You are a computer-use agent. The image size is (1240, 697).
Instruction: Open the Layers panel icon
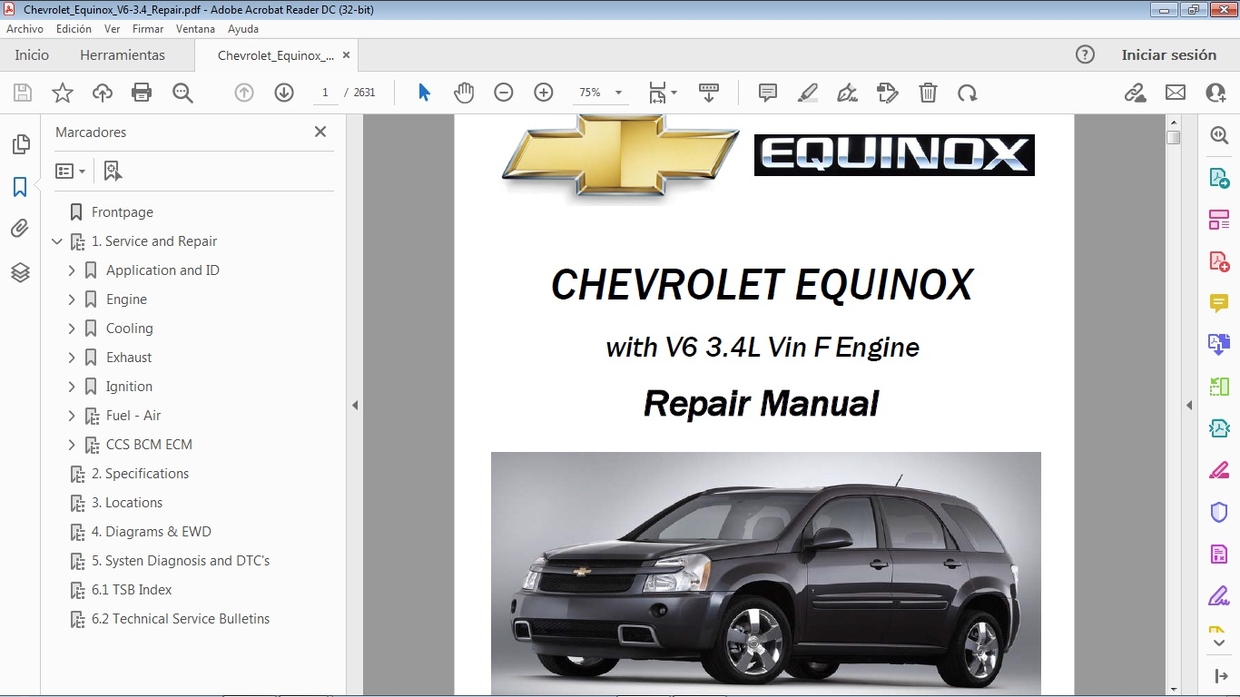coord(20,273)
